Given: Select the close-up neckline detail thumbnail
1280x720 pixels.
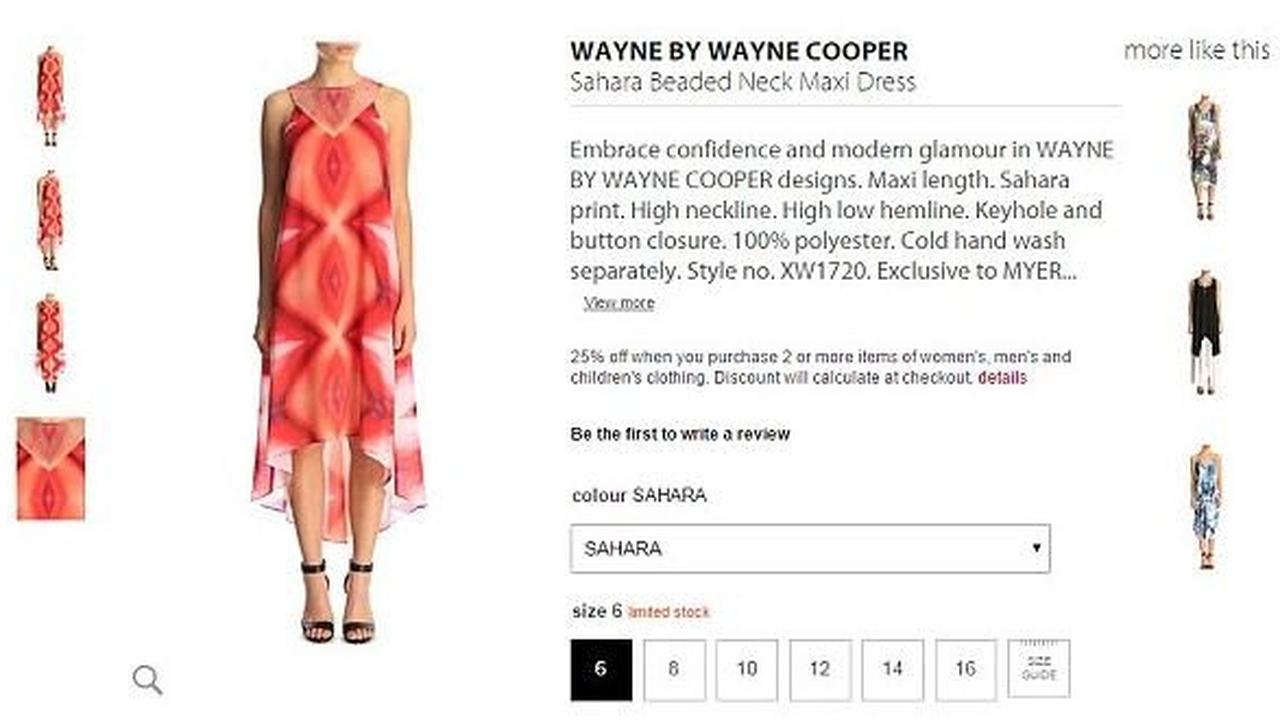Looking at the screenshot, I should (x=51, y=469).
